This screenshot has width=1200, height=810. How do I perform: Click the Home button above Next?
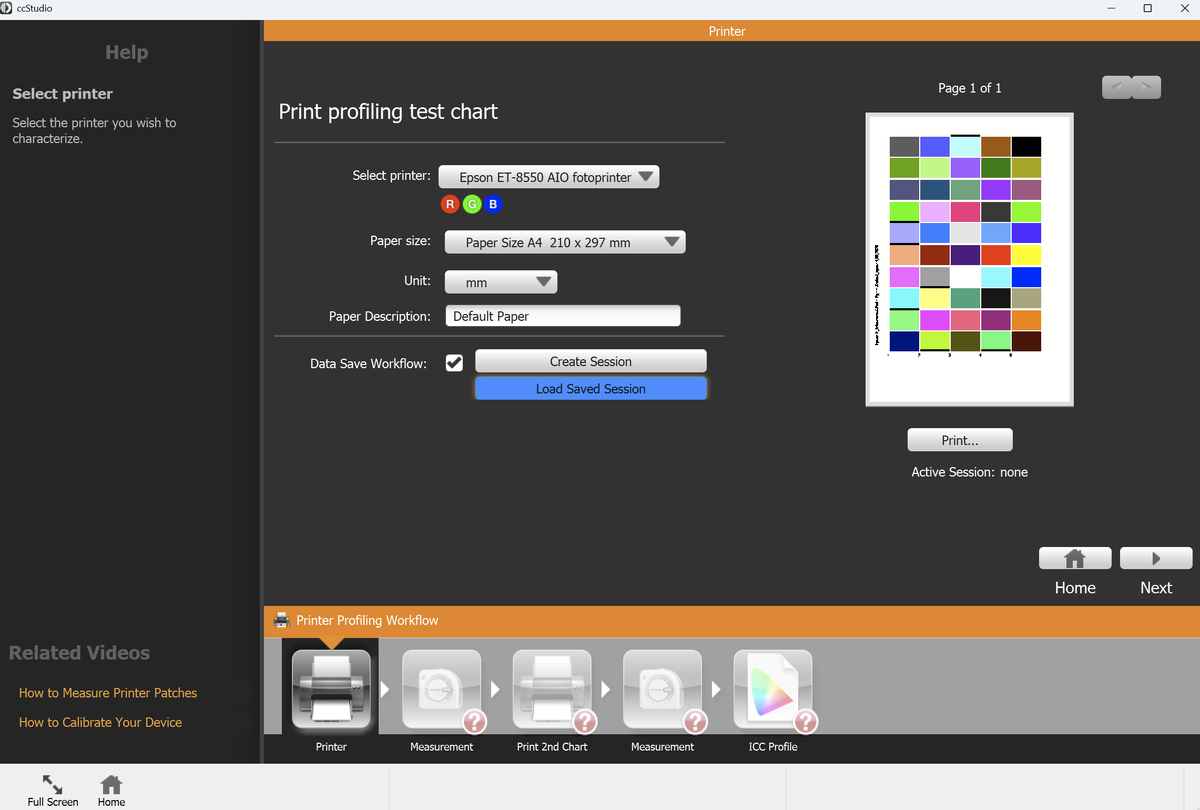click(x=1075, y=558)
